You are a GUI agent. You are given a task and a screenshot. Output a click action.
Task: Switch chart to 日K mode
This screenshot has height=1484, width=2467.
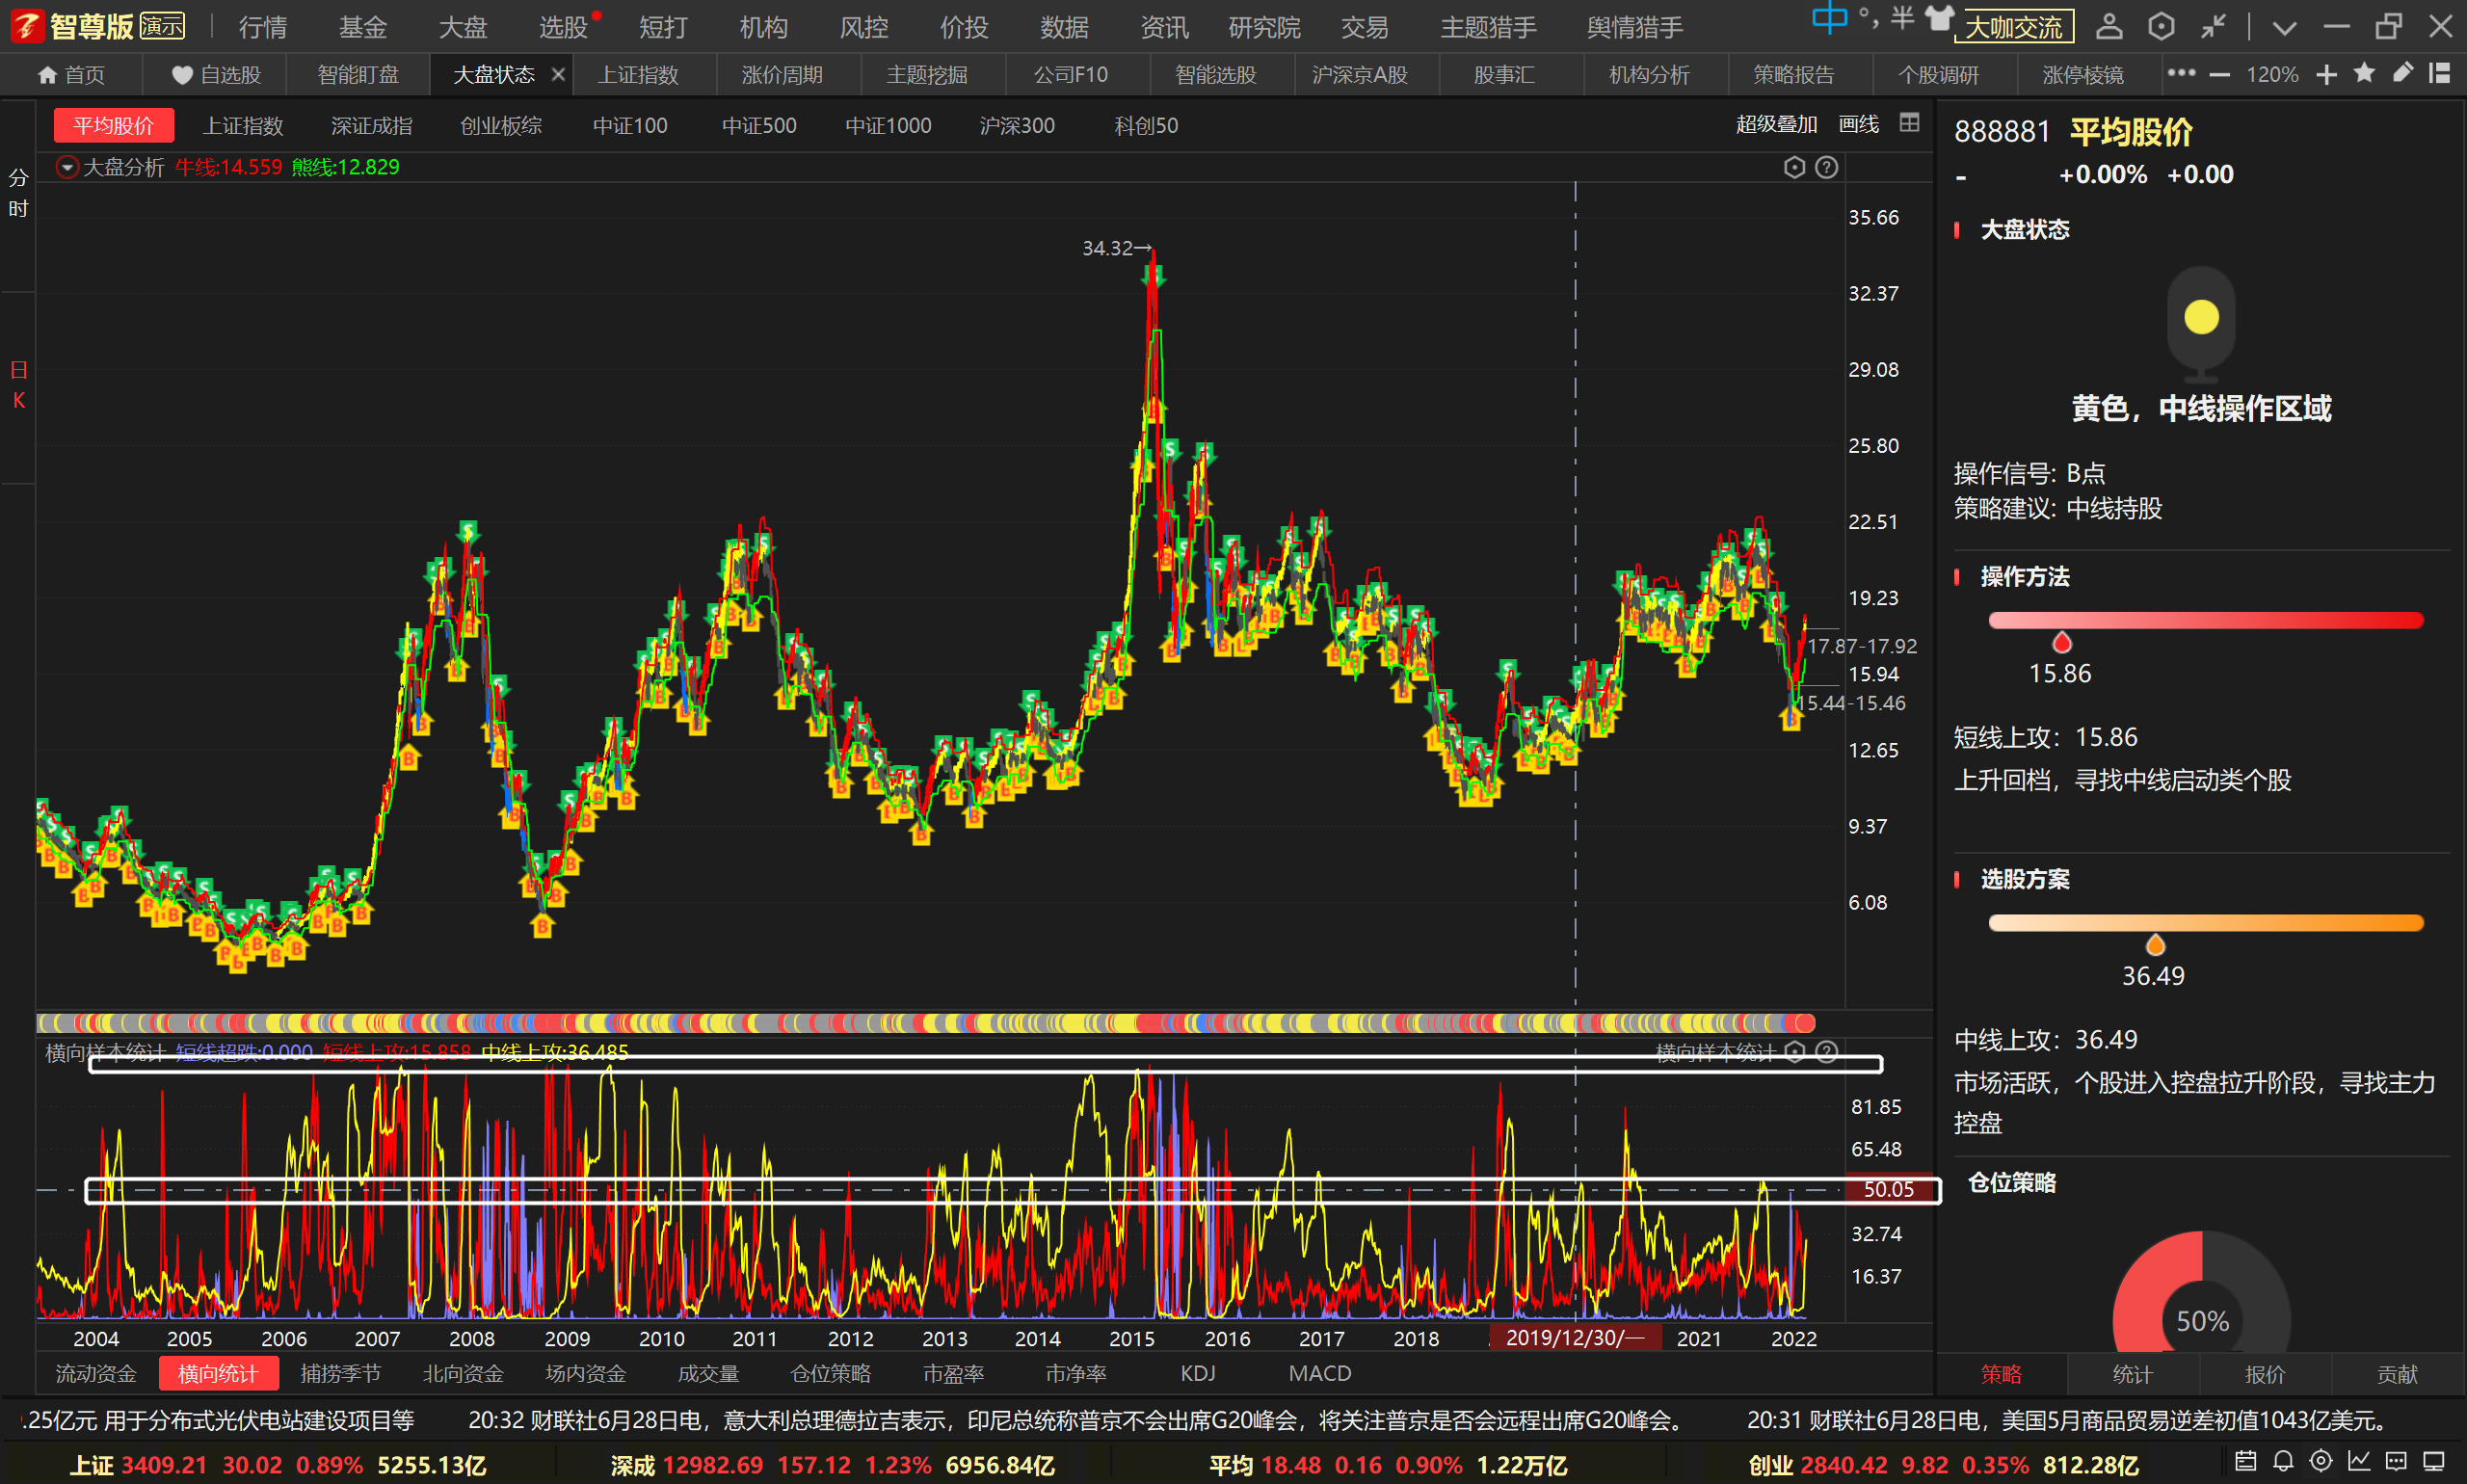click(x=18, y=385)
